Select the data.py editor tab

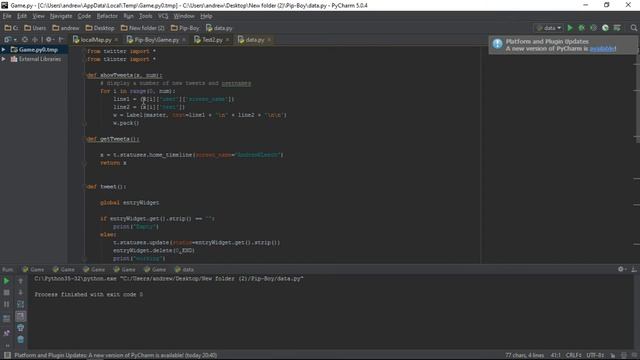pyautogui.click(x=255, y=40)
